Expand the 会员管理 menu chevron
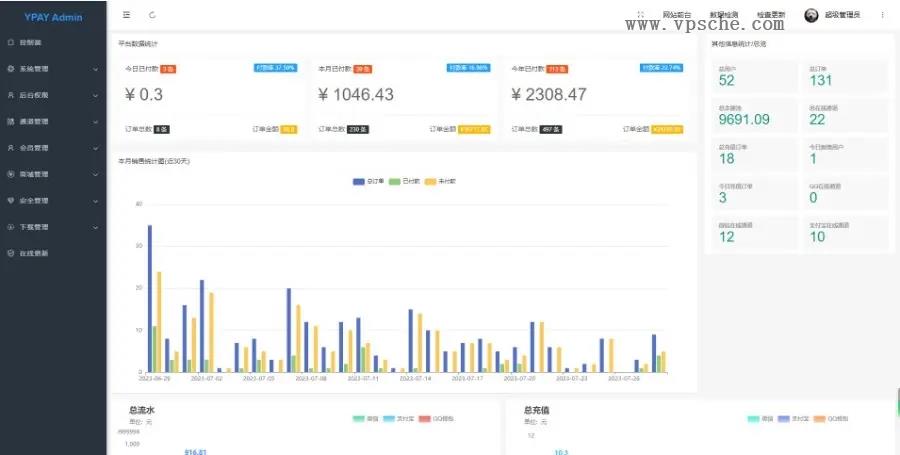Image resolution: width=900 pixels, height=455 pixels. 95,148
